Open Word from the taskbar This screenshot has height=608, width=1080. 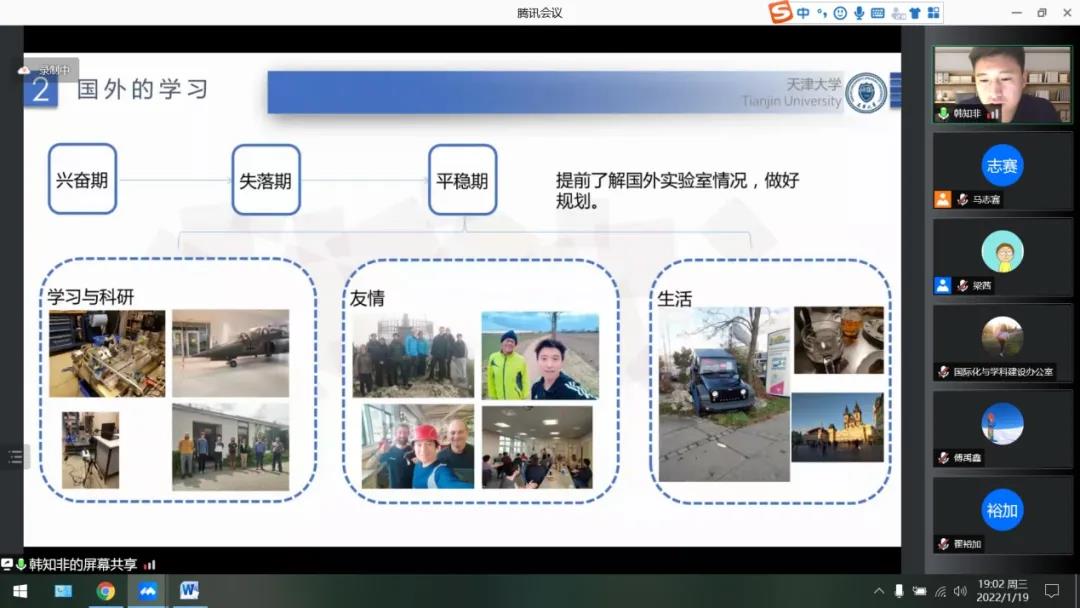click(189, 591)
